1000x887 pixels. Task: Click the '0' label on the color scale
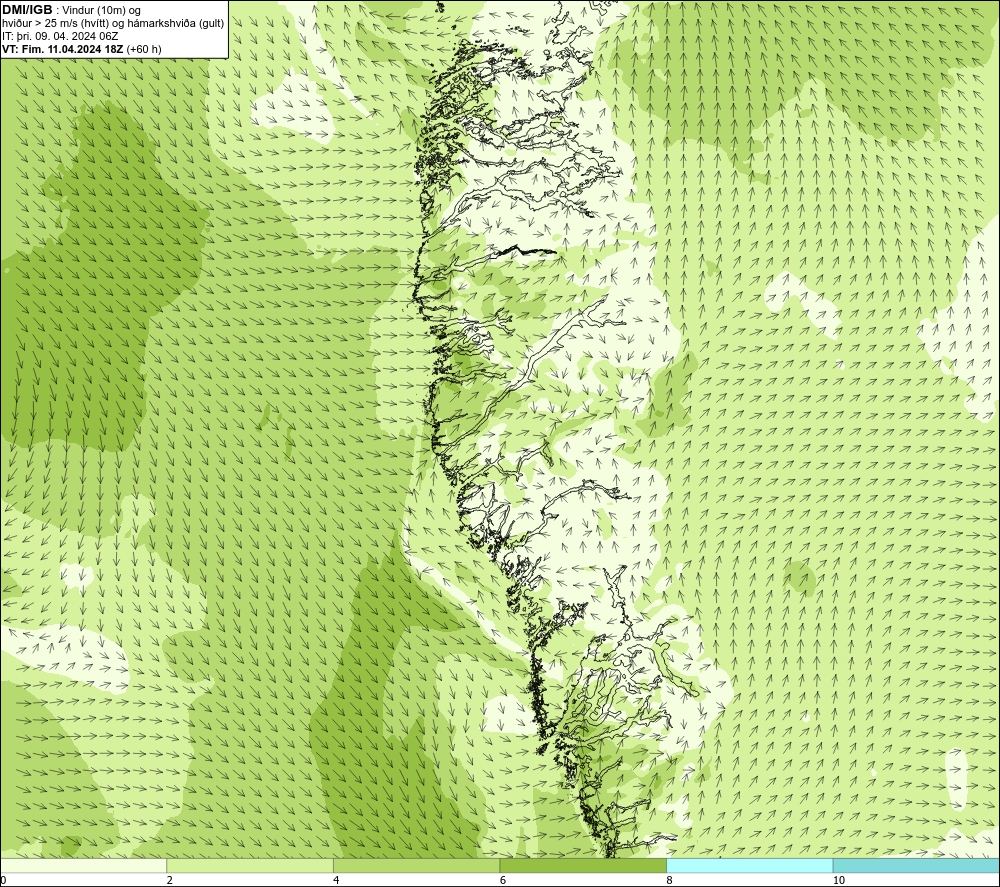tap(3, 880)
